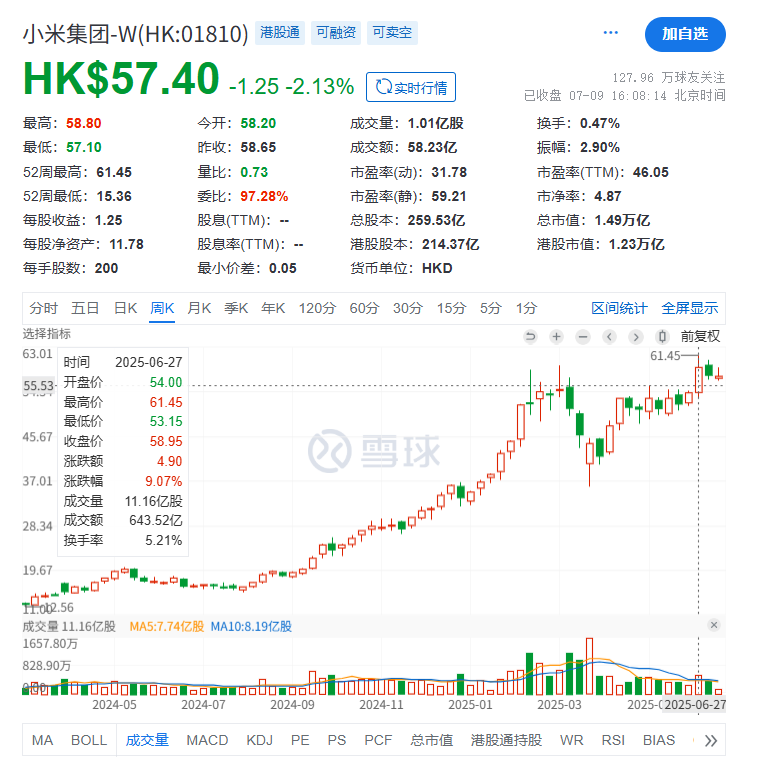Click the chart reset (undo arrow) icon
The width and height of the screenshot is (760, 771).
point(530,336)
